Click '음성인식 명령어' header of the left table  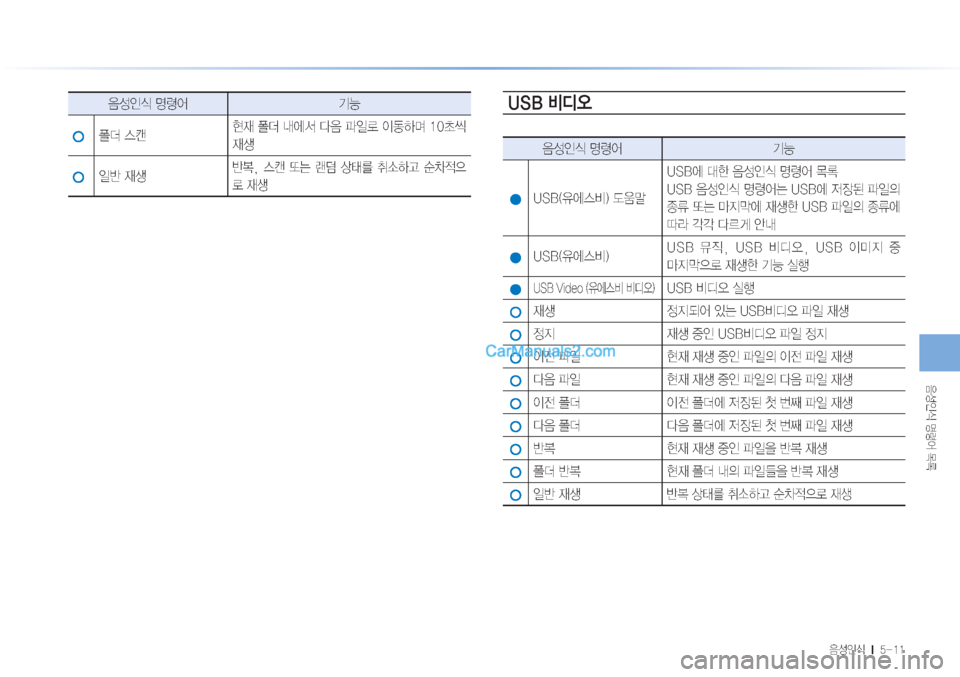148,103
